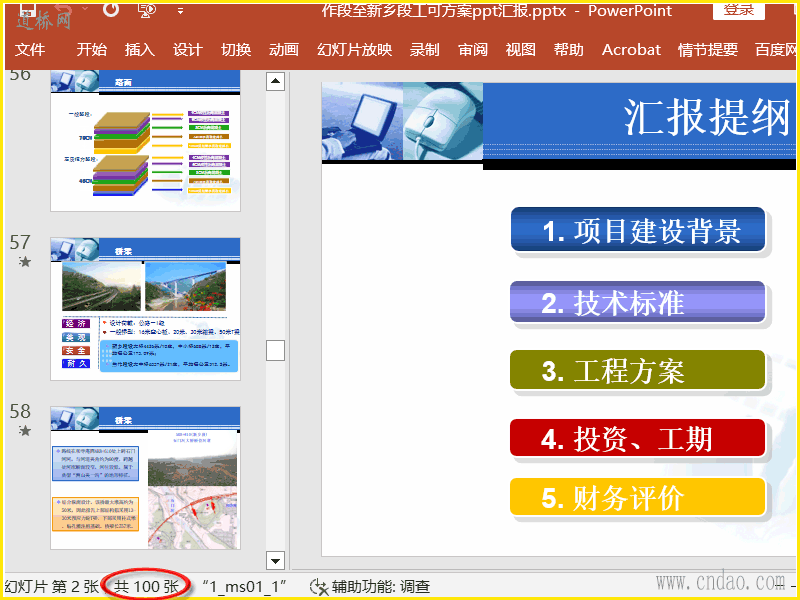This screenshot has width=800, height=600.
Task: Select slide 57 thumbnail with bridge photos
Action: tap(145, 309)
